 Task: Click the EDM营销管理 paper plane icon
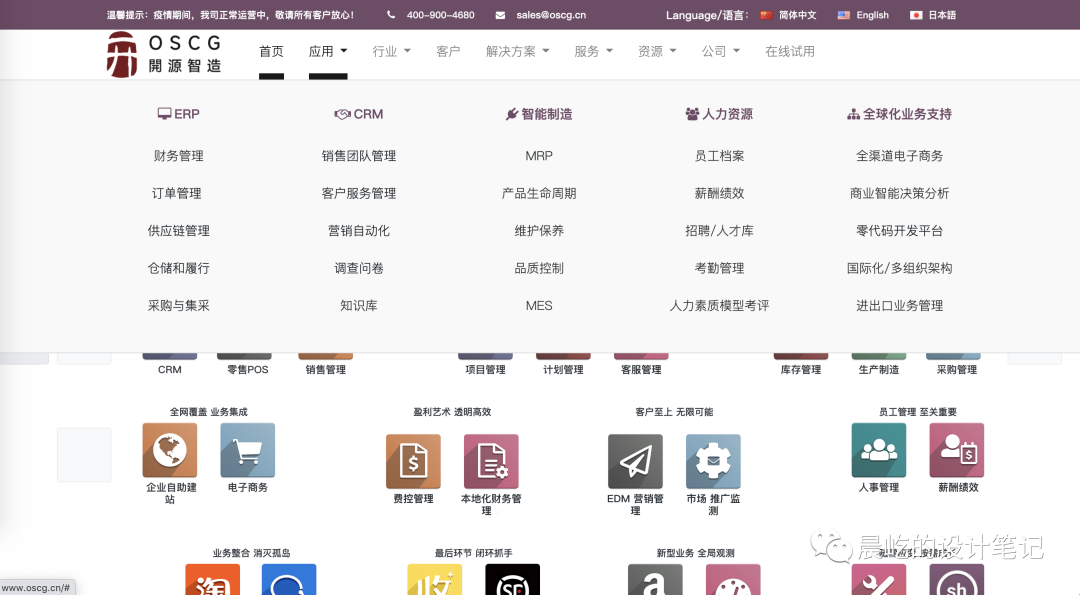(x=635, y=461)
